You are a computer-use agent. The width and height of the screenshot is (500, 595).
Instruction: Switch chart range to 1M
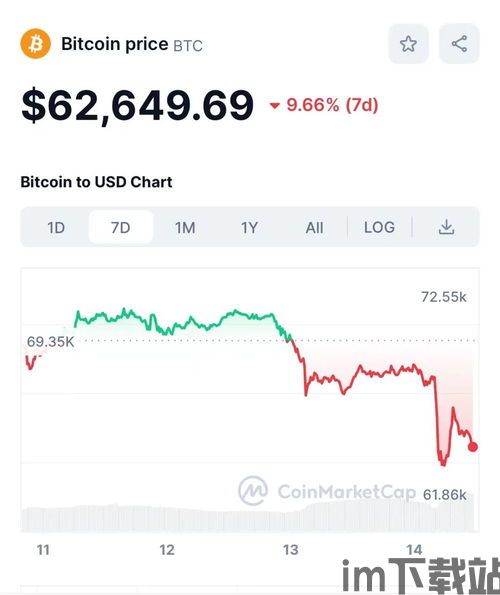tap(185, 228)
